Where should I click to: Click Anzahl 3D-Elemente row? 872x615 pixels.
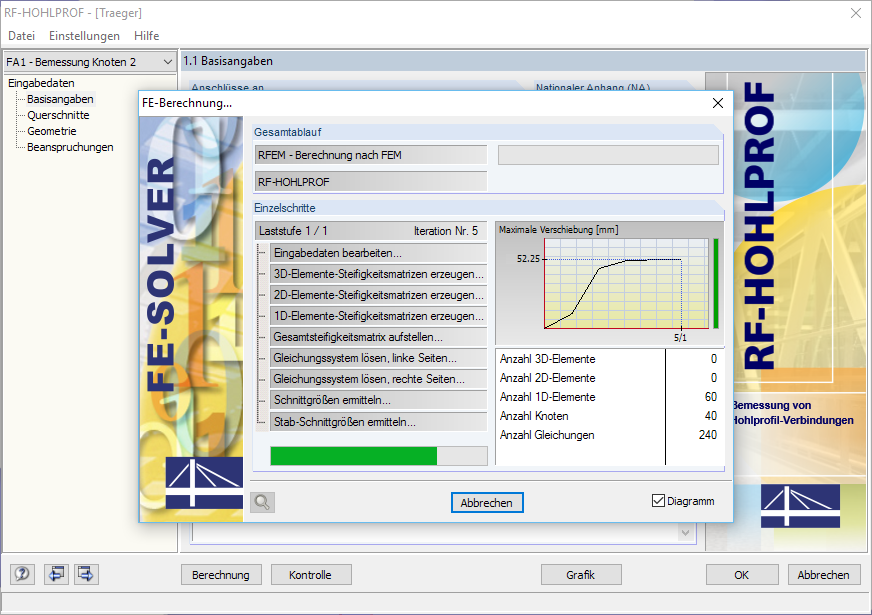point(610,359)
